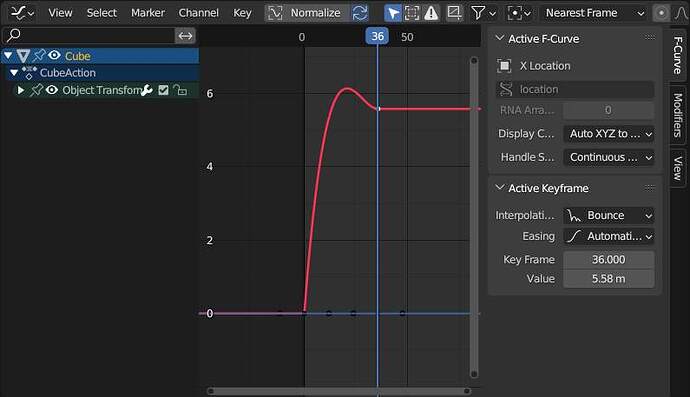Switch to the Modifiers sidebar tab
Screen dimensions: 690x397
678,115
